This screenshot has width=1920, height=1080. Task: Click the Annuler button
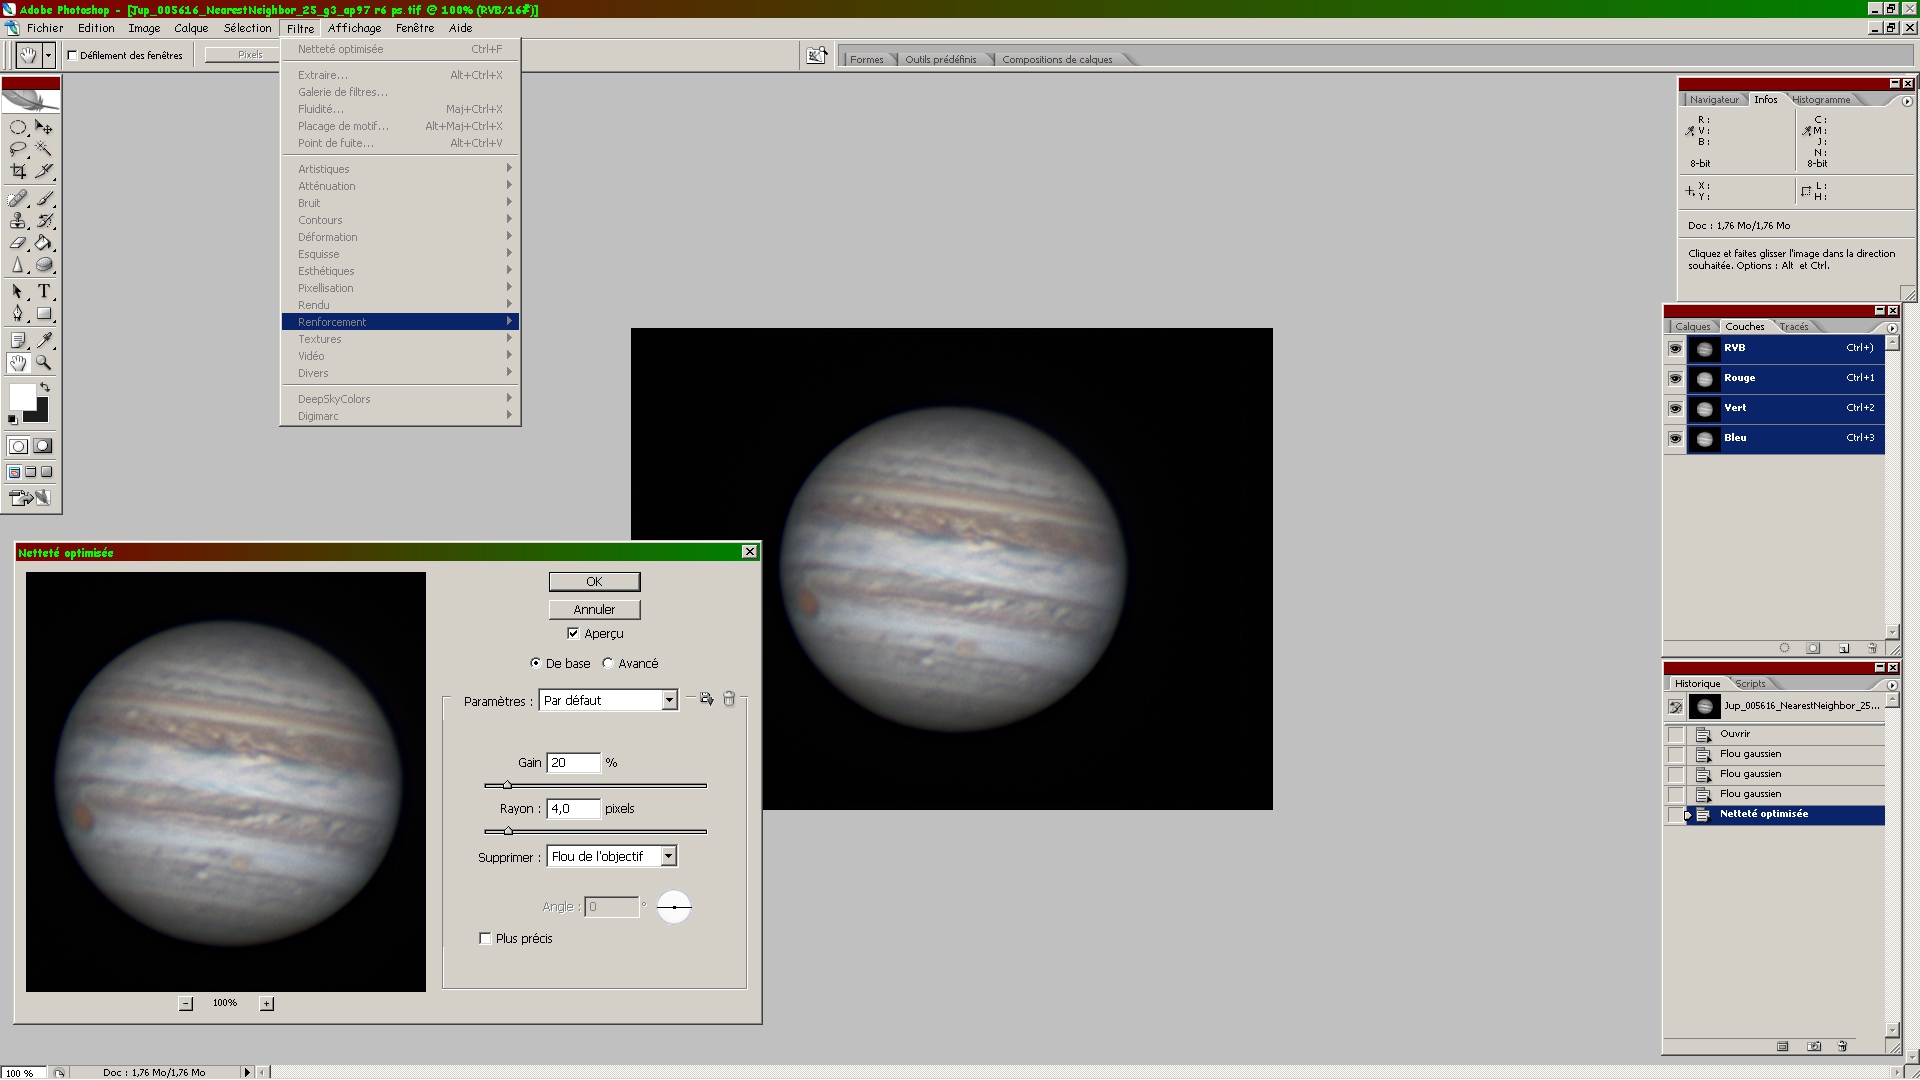tap(594, 609)
